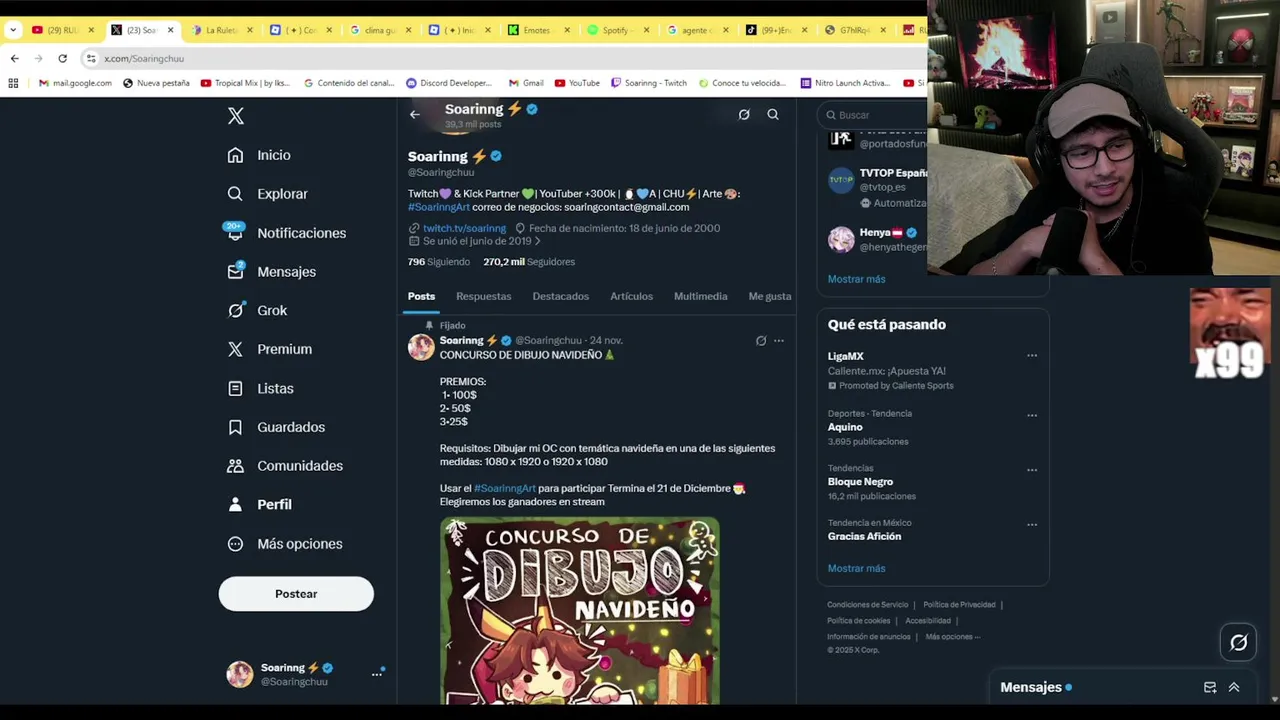1280x720 pixels.
Task: Switch to the Multimedia profile tab
Action: pyautogui.click(x=700, y=296)
